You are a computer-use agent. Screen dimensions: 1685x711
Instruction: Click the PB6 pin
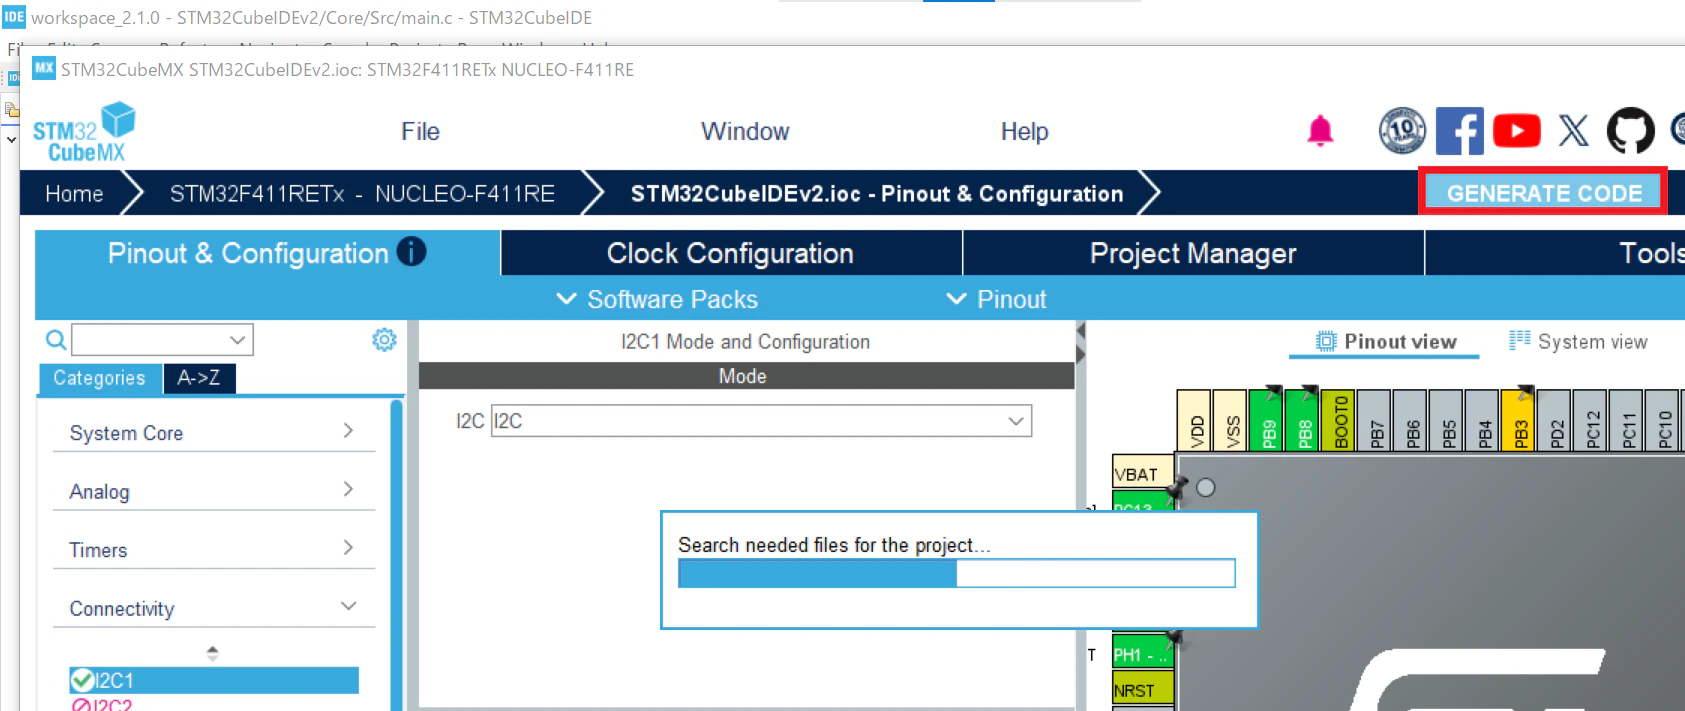tap(1411, 421)
